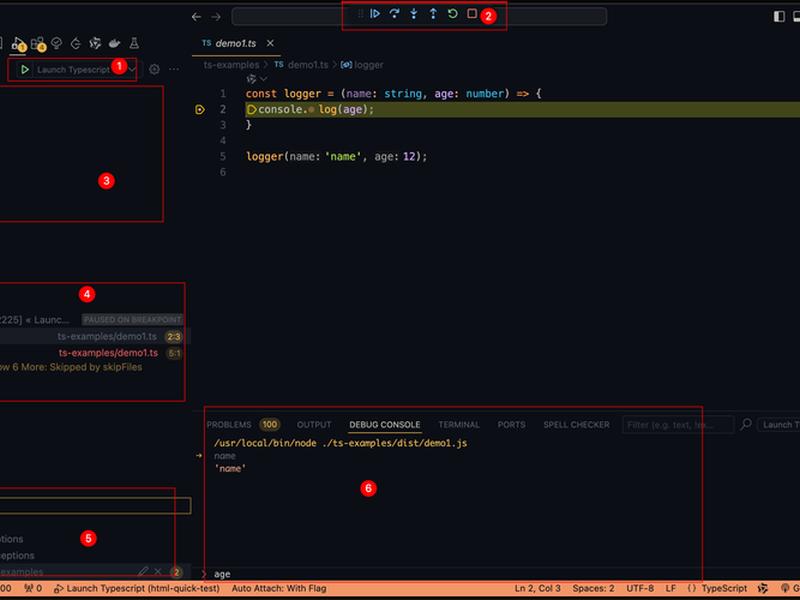Toggle the primary sidebar layout icon
The height and width of the screenshot is (600, 800).
pyautogui.click(x=779, y=17)
